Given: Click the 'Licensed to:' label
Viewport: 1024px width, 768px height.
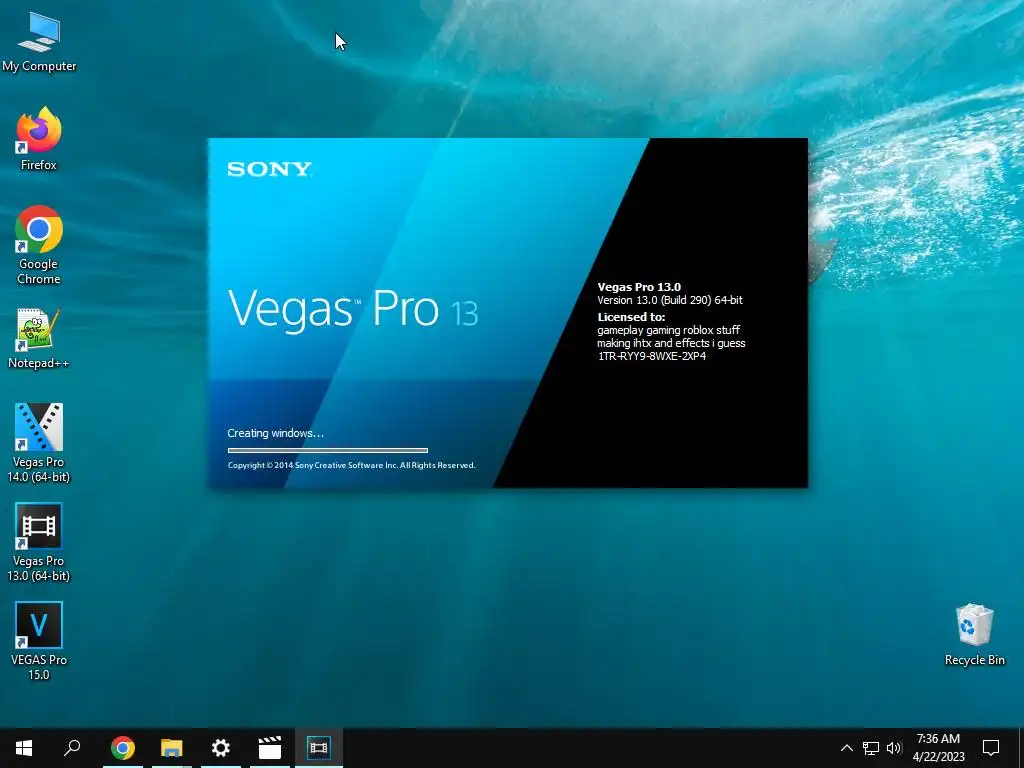Looking at the screenshot, I should (x=632, y=317).
